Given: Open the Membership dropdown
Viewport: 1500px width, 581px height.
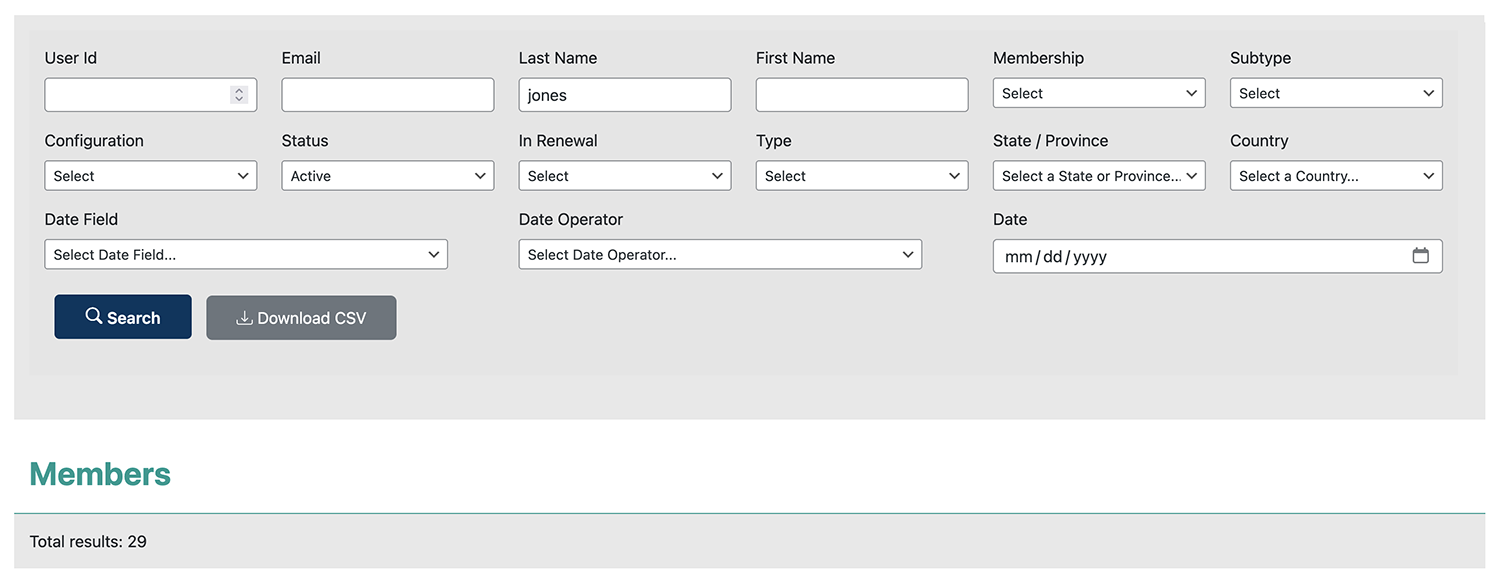Looking at the screenshot, I should click(1098, 93).
